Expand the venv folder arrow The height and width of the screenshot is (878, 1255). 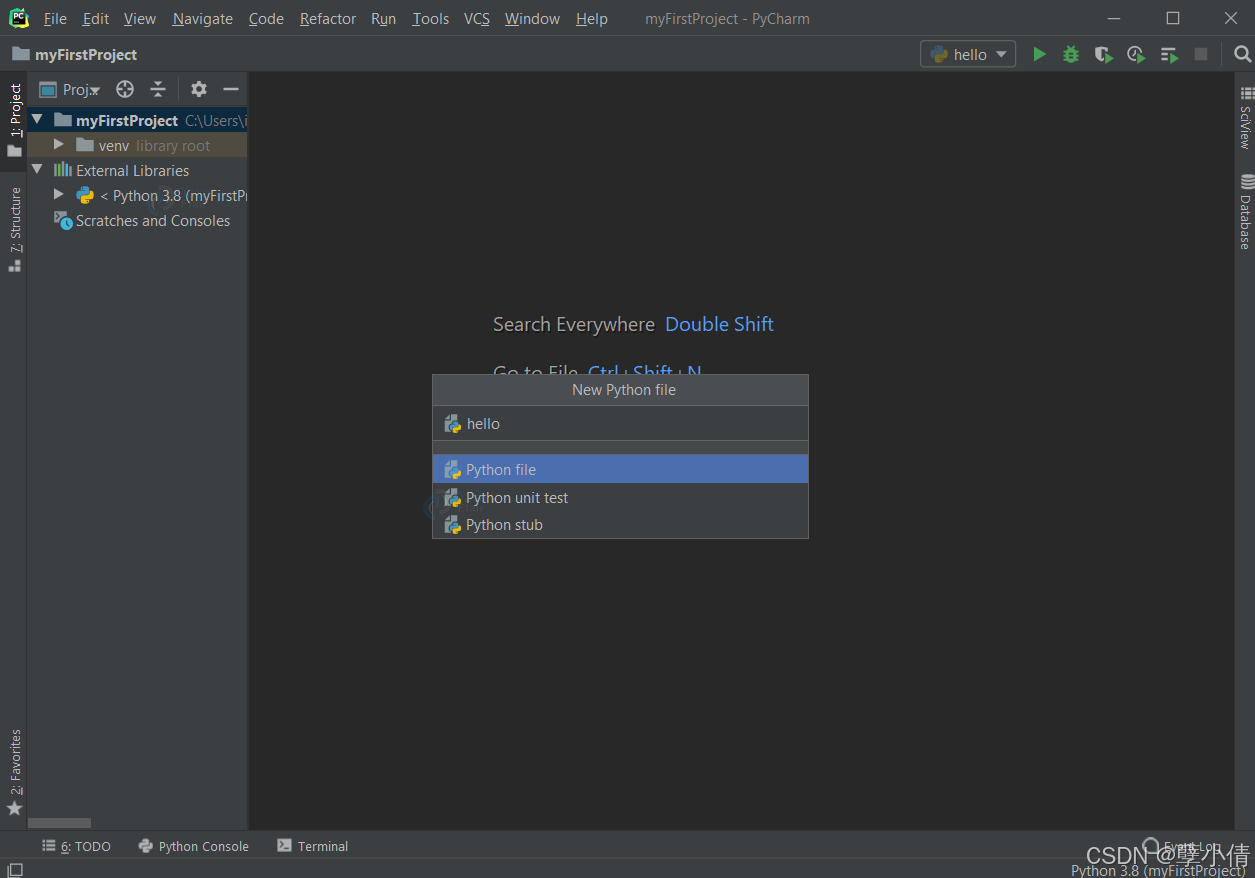click(x=59, y=144)
